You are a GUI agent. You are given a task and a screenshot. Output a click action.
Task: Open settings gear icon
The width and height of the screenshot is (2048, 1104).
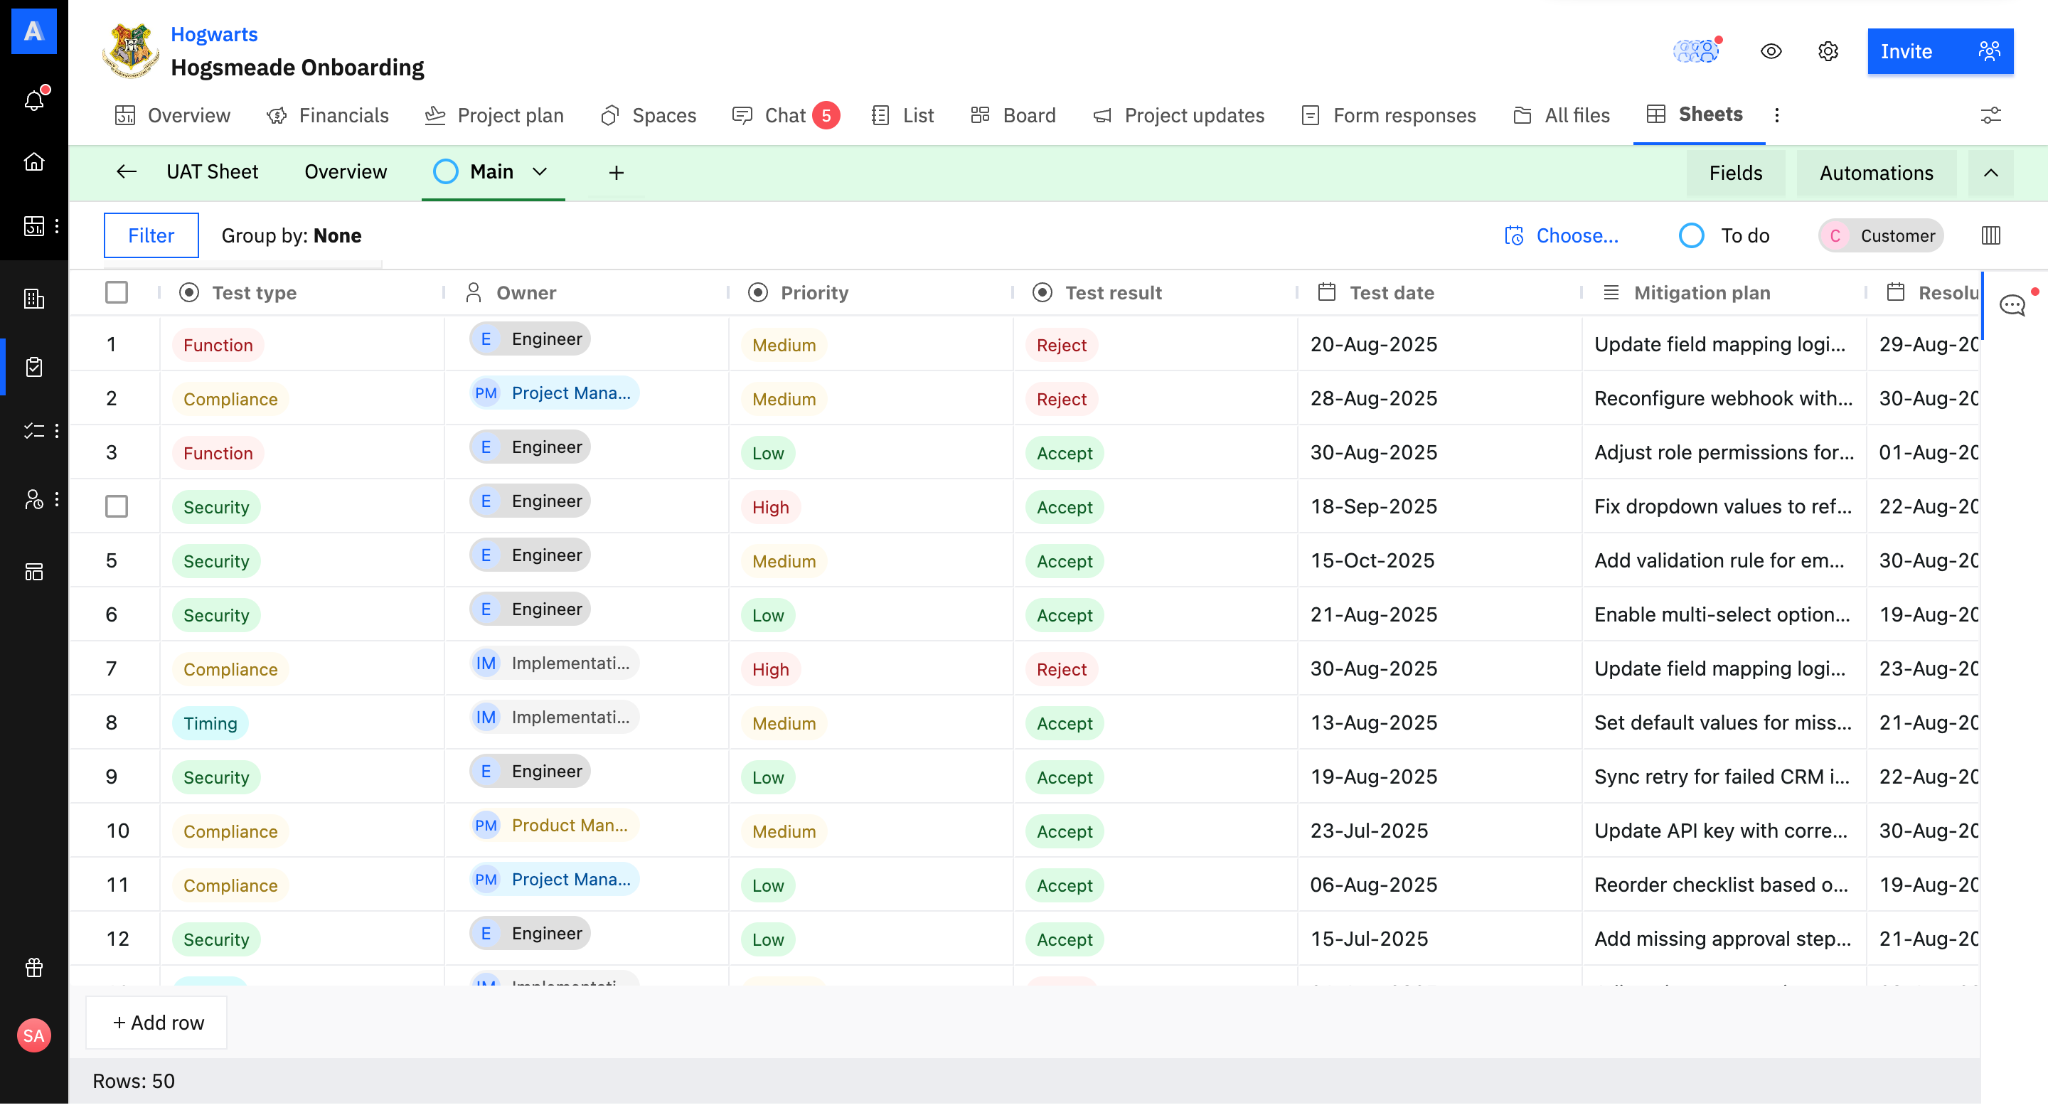click(1828, 52)
